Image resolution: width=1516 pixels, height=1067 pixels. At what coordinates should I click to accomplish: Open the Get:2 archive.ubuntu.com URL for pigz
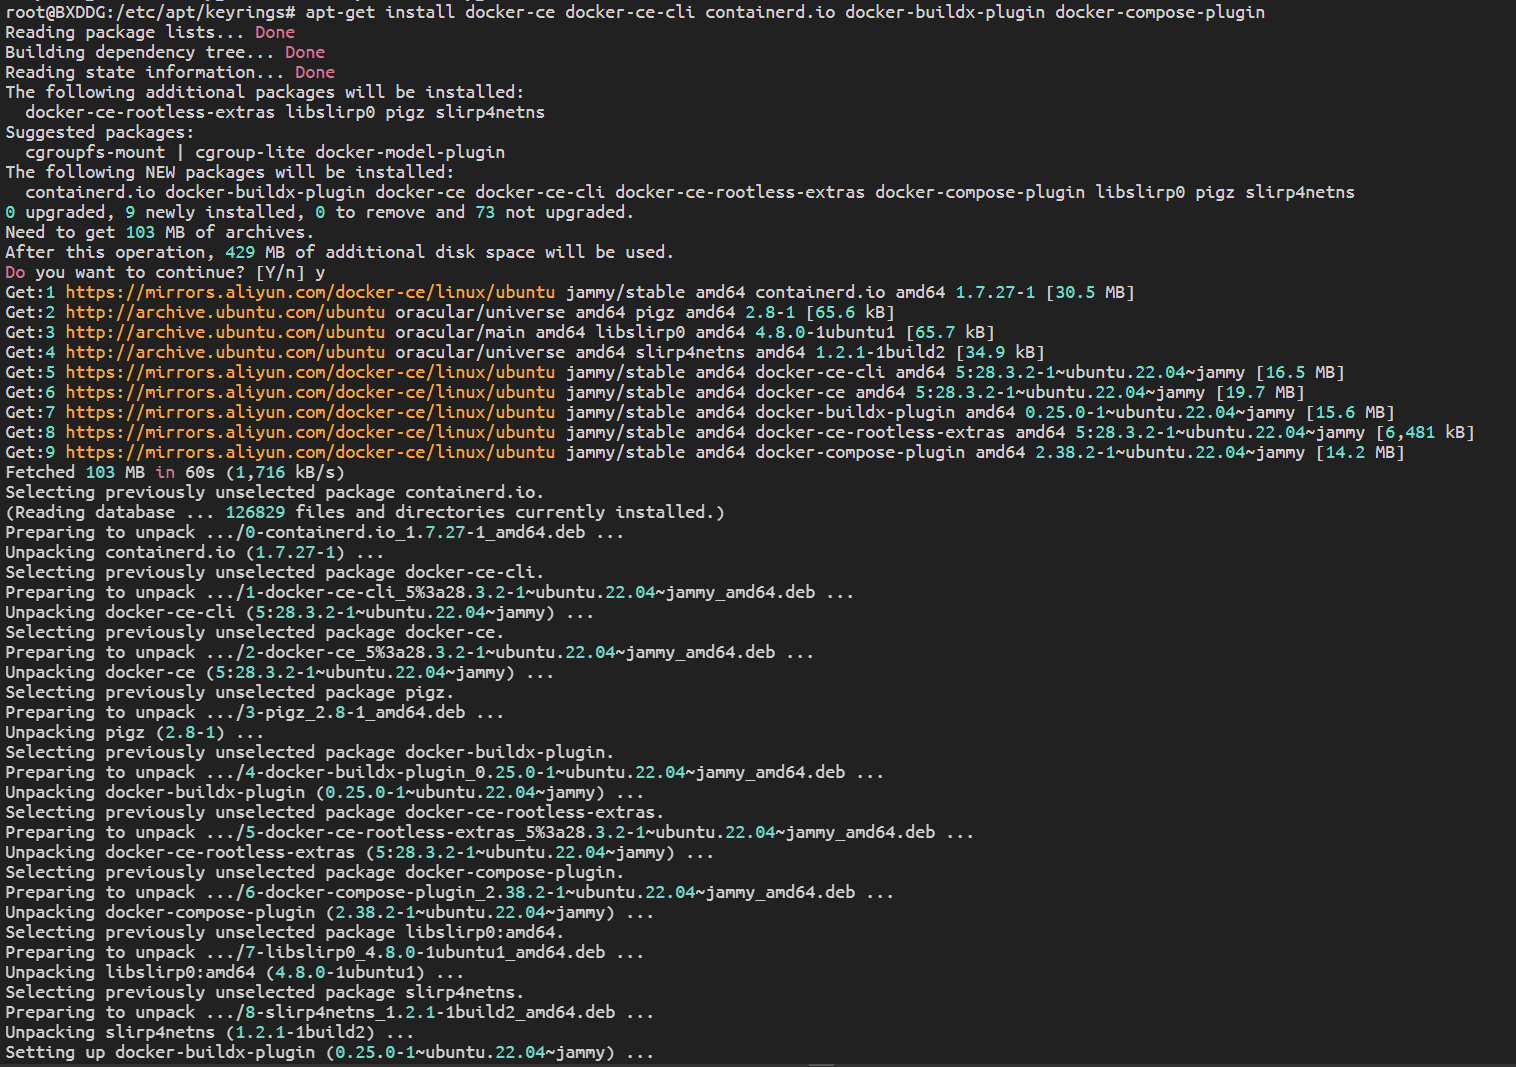coord(225,312)
